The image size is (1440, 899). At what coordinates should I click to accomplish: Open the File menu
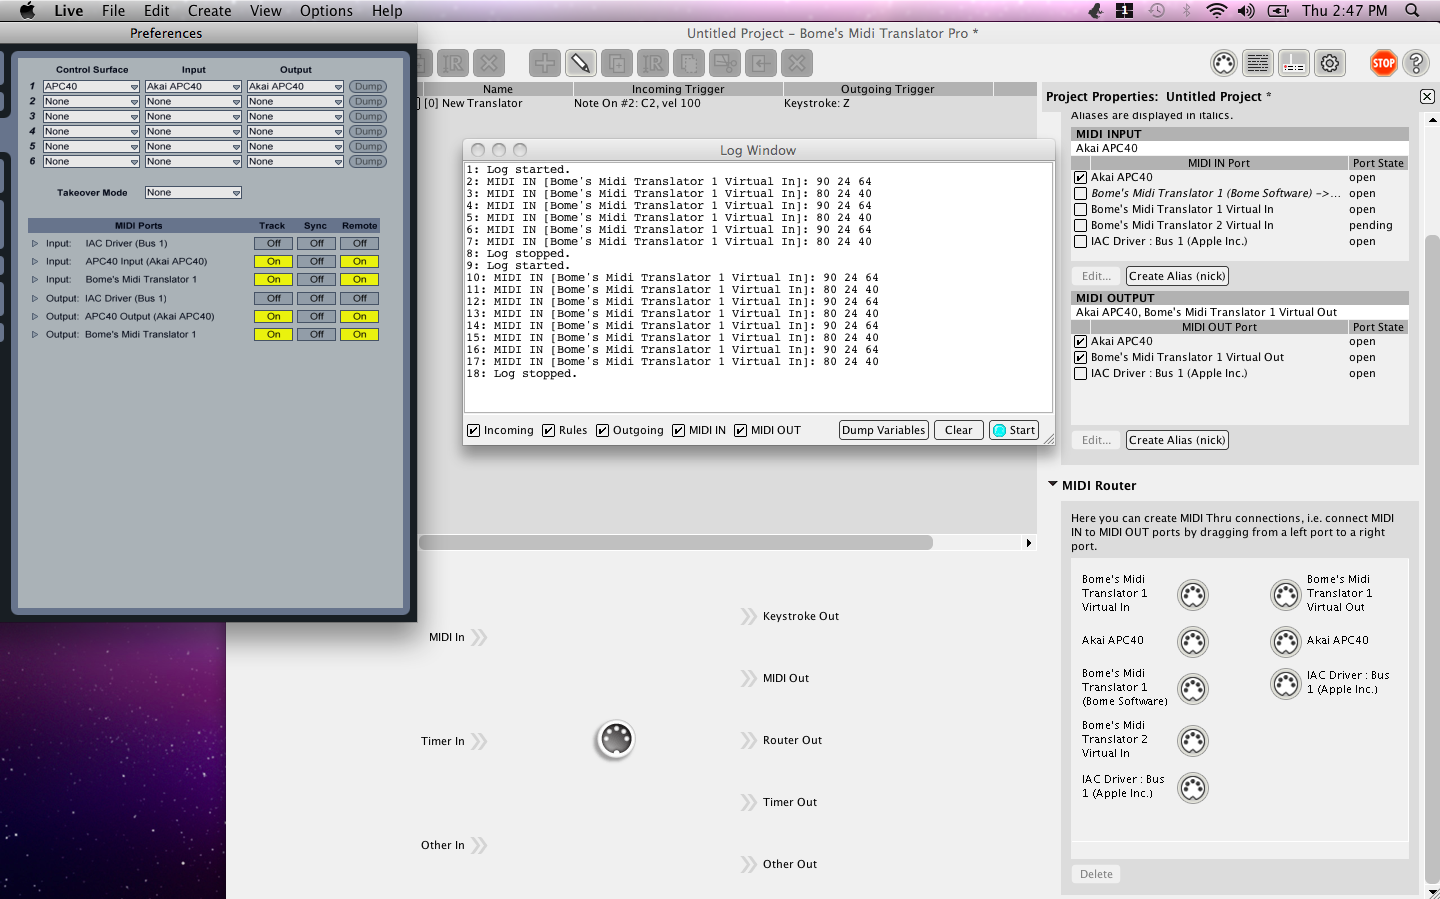[x=114, y=11]
